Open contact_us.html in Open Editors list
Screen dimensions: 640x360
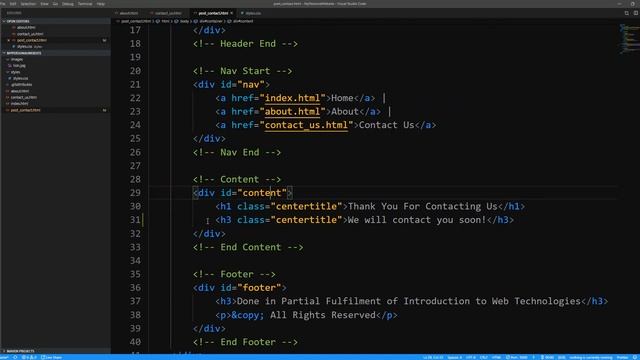(x=30, y=34)
